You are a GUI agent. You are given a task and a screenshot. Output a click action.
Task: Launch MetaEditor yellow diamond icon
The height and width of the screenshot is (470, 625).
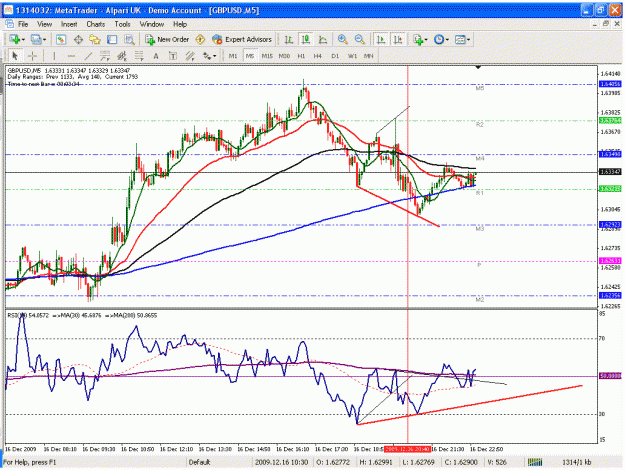click(x=200, y=39)
